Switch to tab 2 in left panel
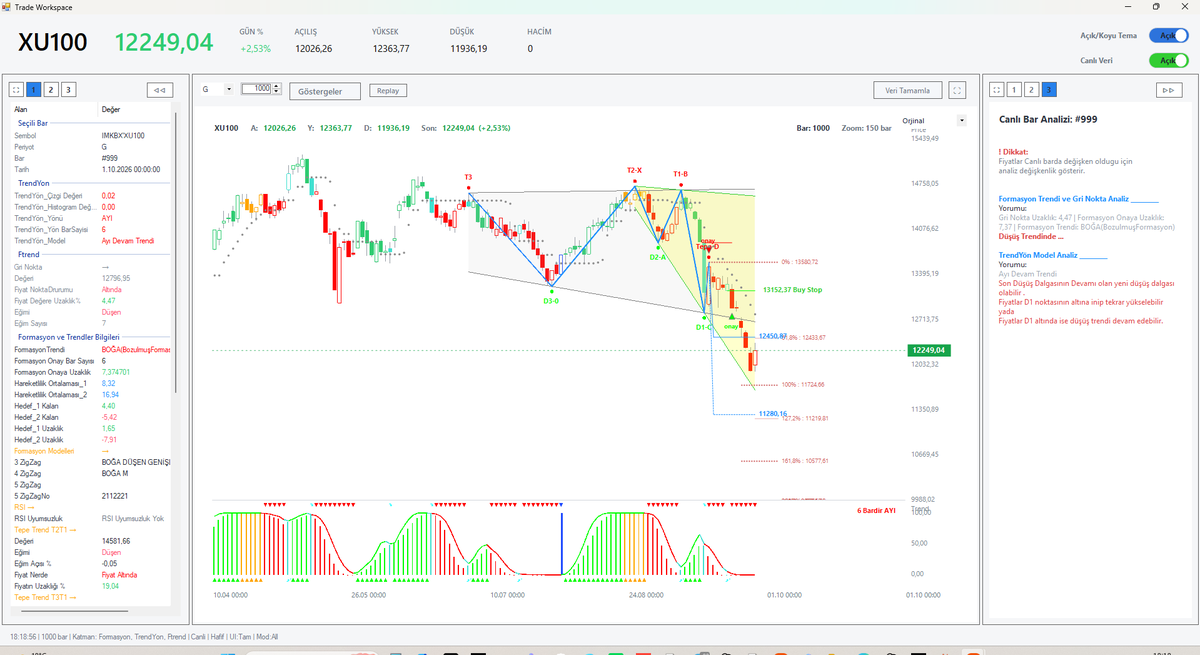 [51, 90]
